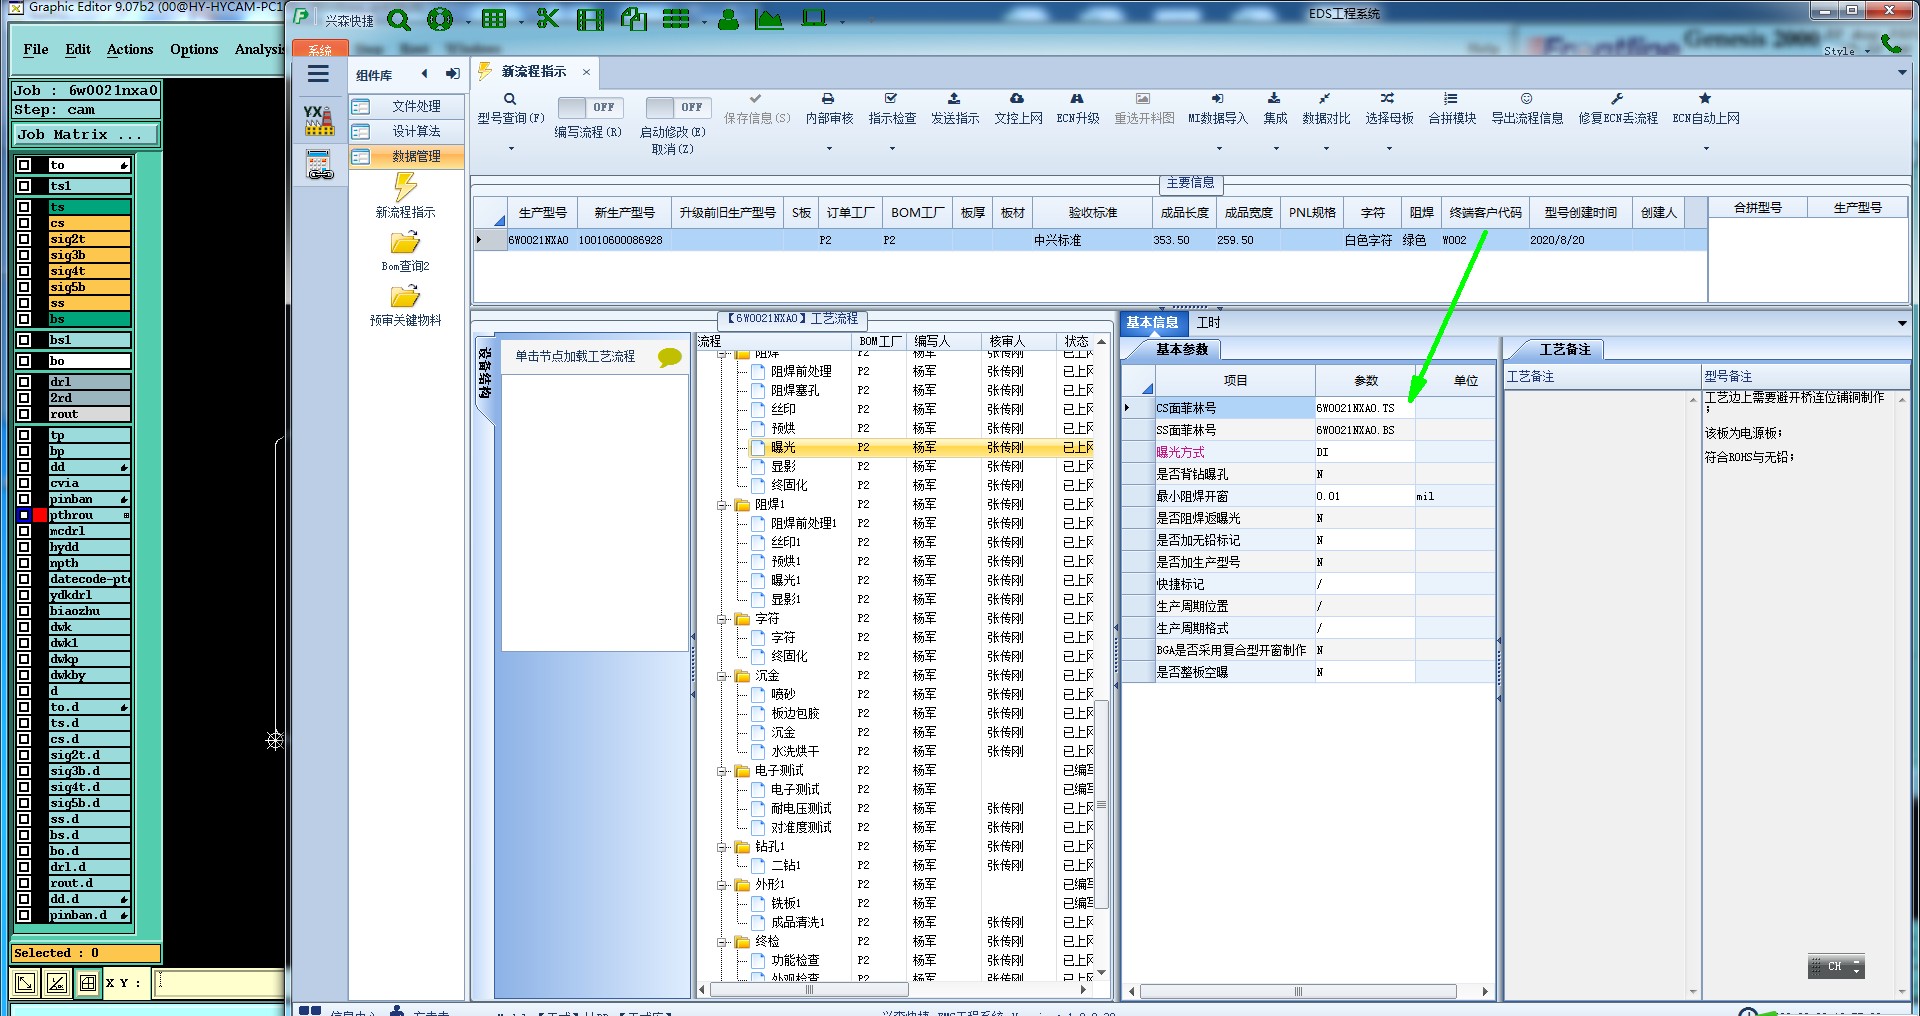Collapse the 字符 tree node
Image resolution: width=1920 pixels, height=1016 pixels.
point(722,619)
